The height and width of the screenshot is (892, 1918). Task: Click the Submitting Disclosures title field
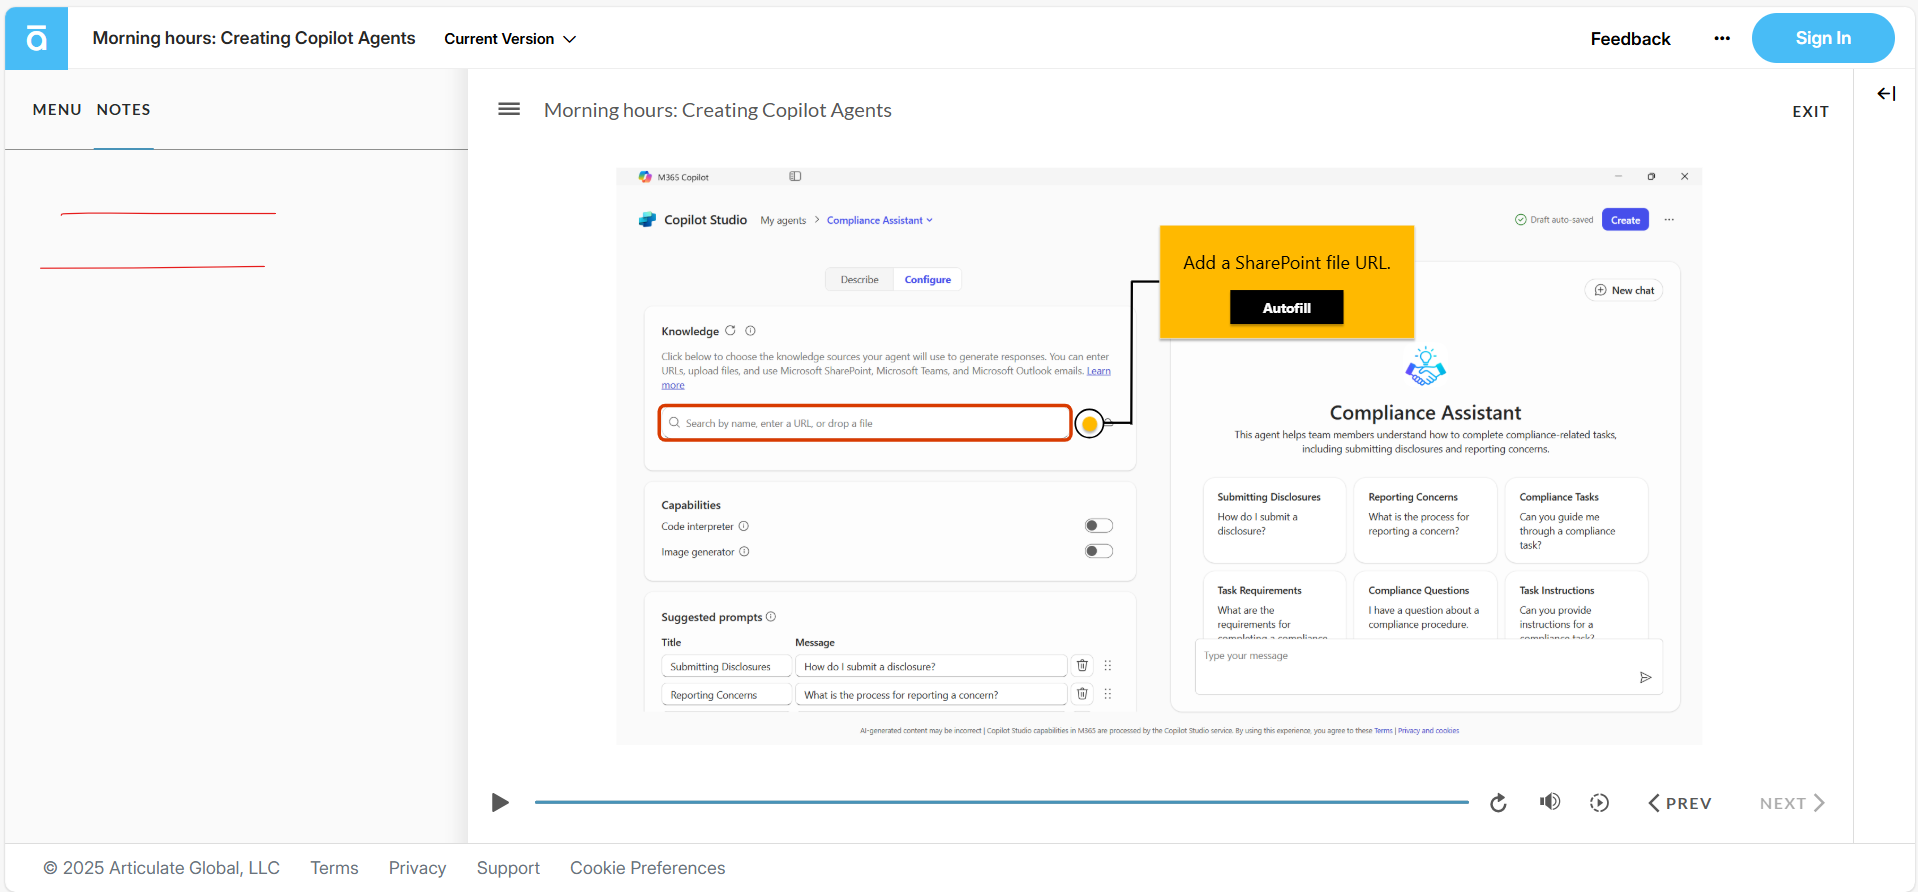pos(726,666)
